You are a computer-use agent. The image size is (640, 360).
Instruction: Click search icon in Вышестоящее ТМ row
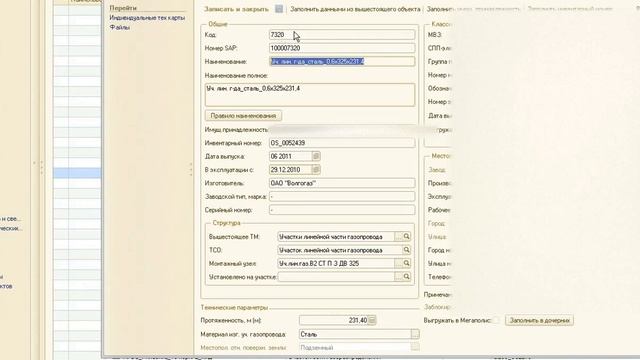pyautogui.click(x=407, y=236)
